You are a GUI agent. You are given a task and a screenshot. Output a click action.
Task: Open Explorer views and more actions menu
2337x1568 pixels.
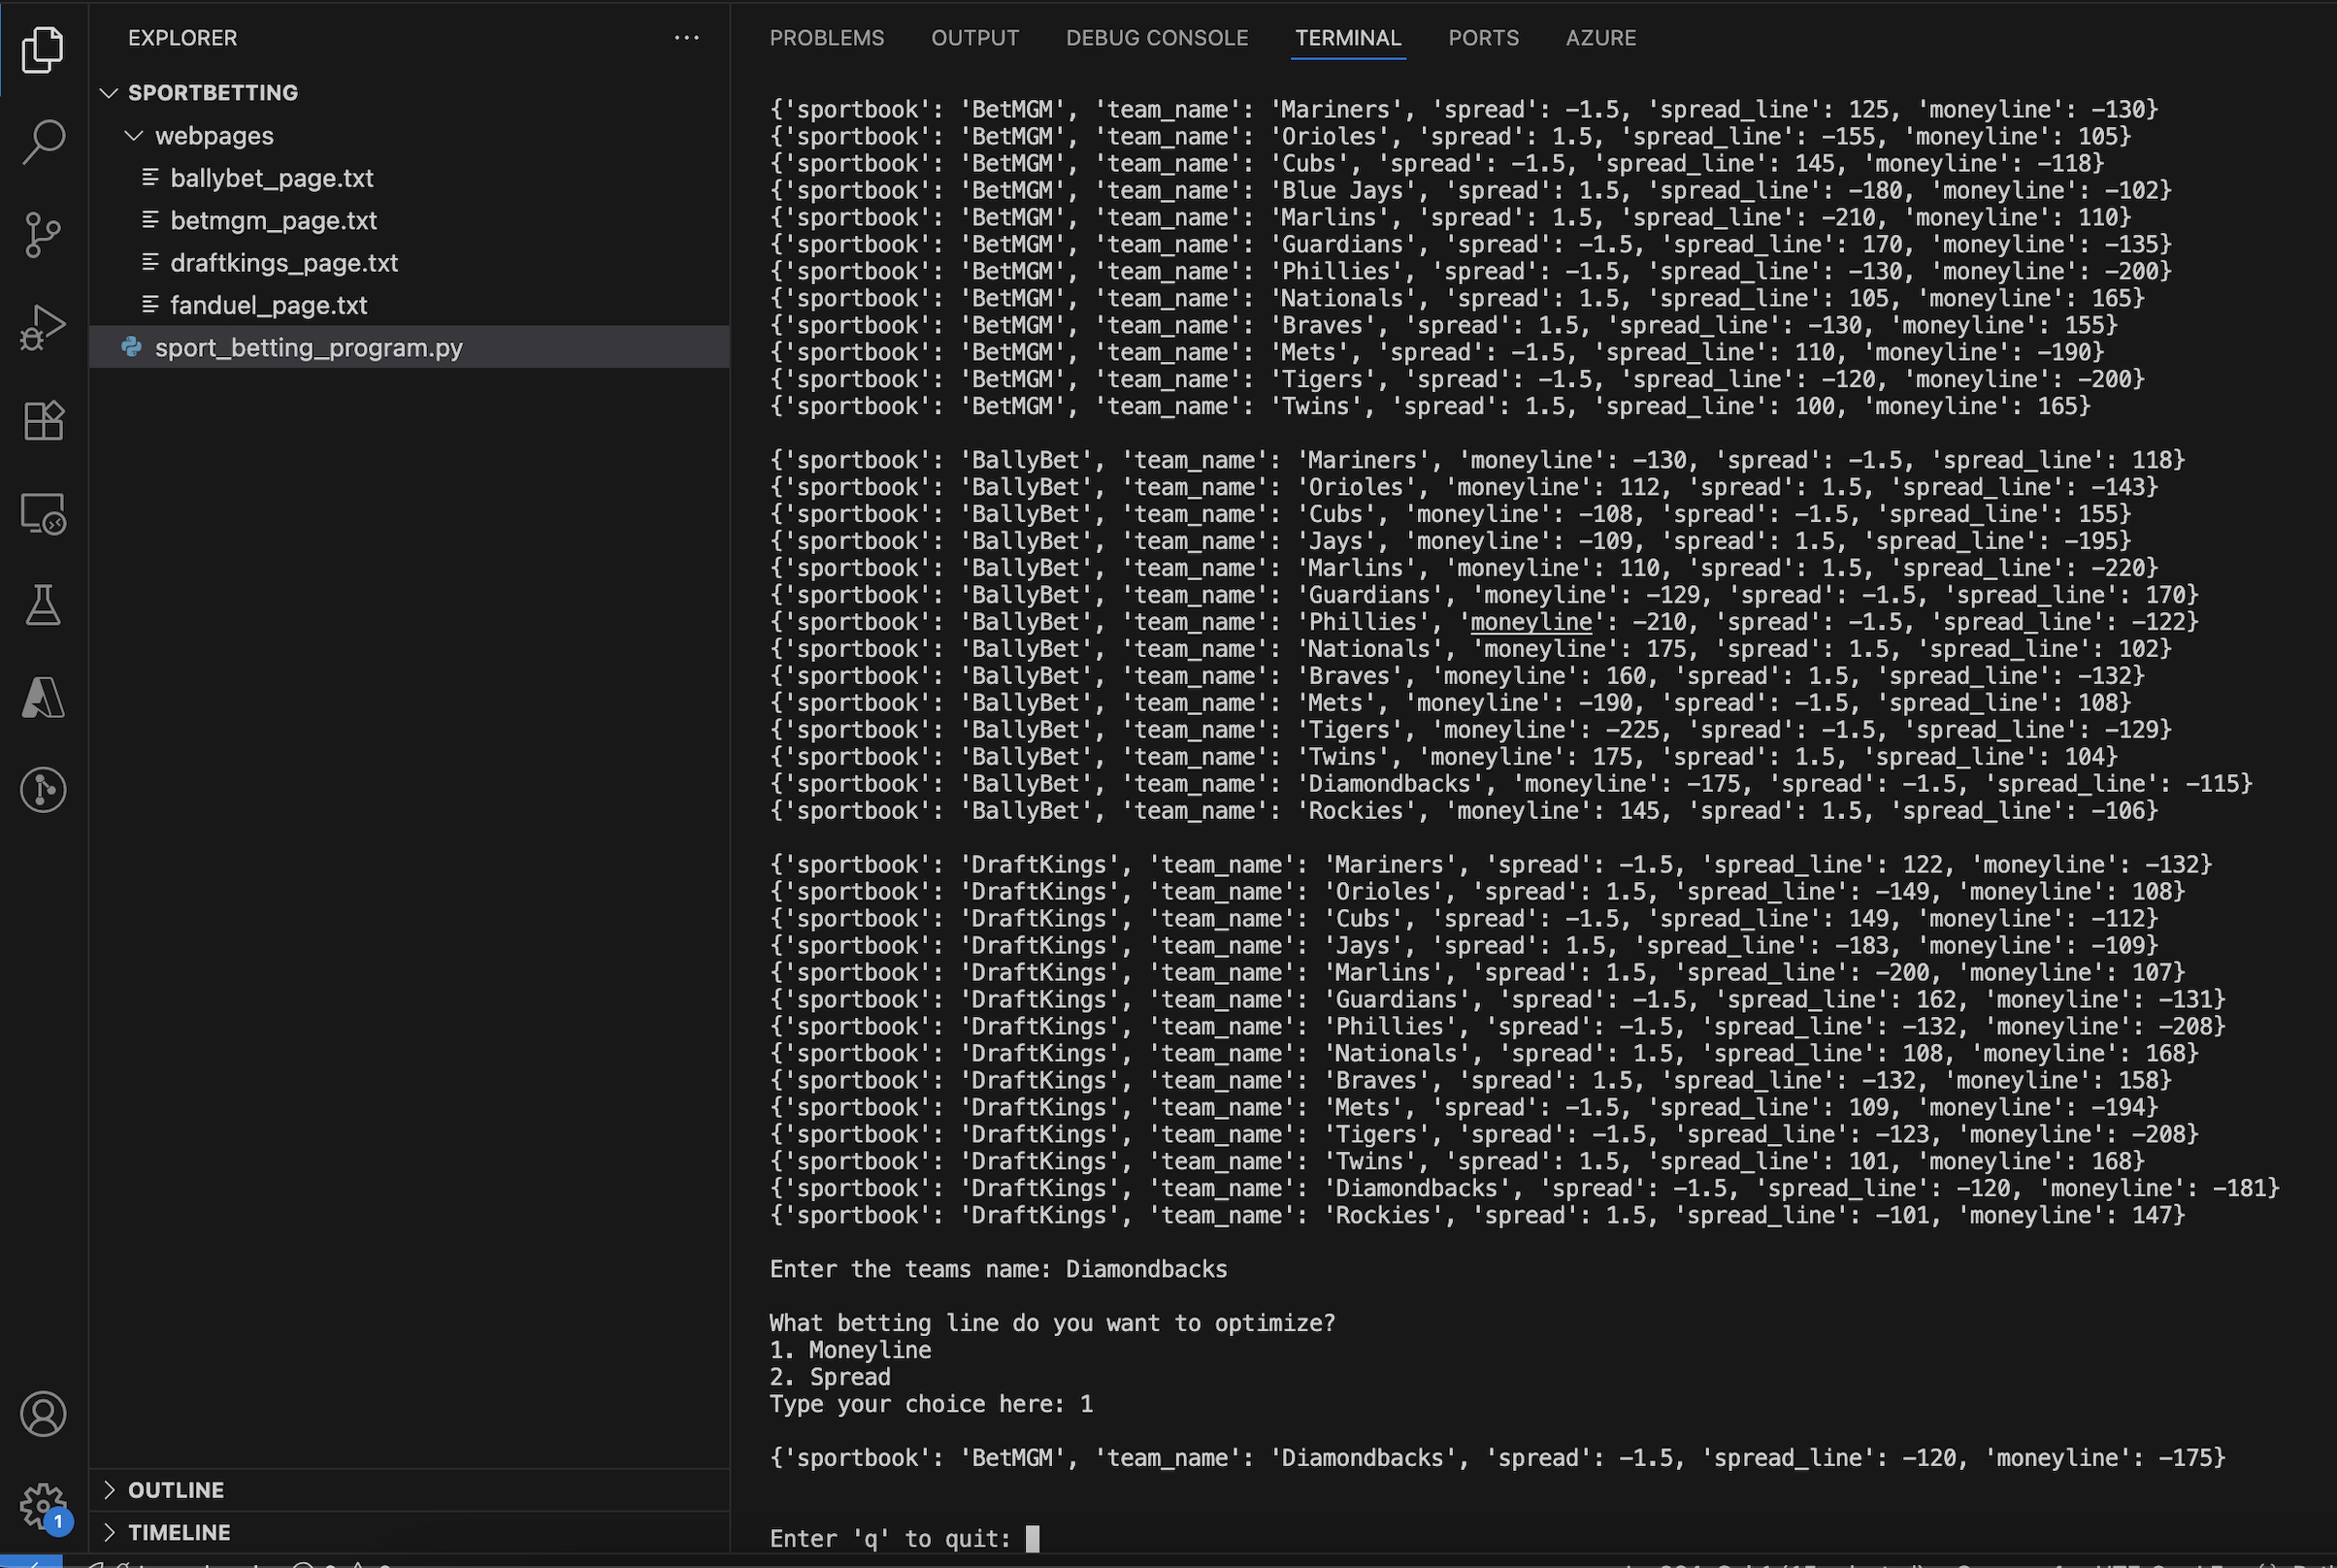pyautogui.click(x=686, y=38)
